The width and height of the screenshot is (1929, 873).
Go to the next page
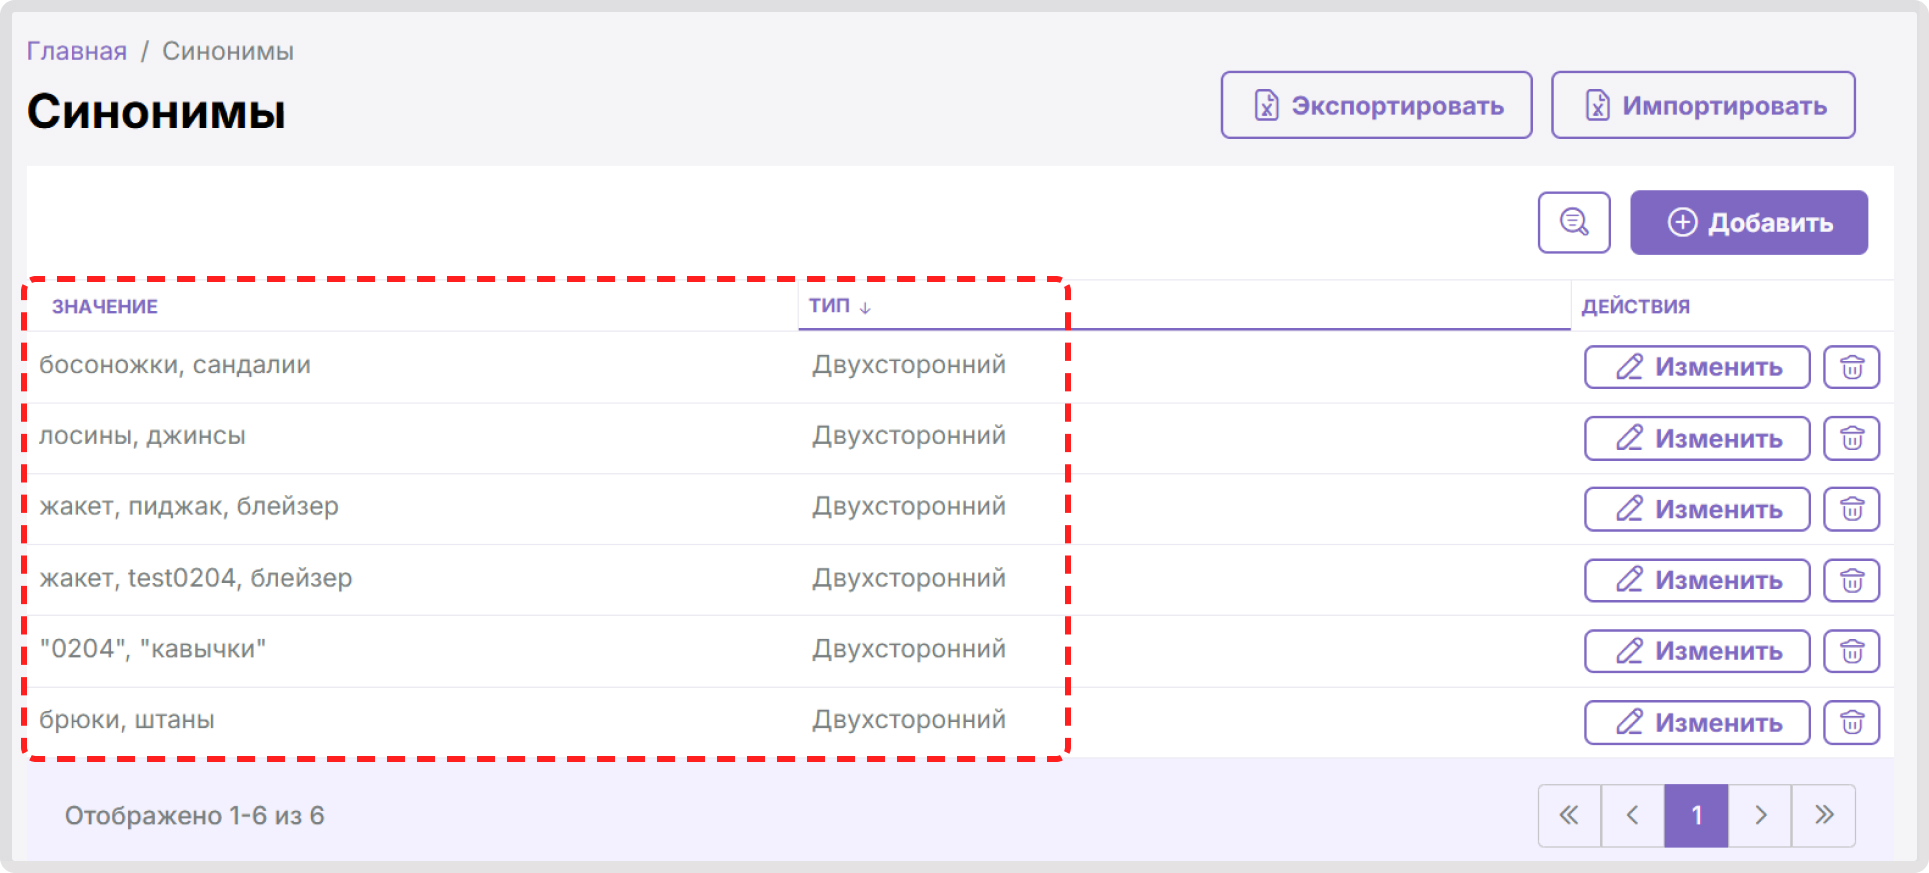click(1760, 815)
